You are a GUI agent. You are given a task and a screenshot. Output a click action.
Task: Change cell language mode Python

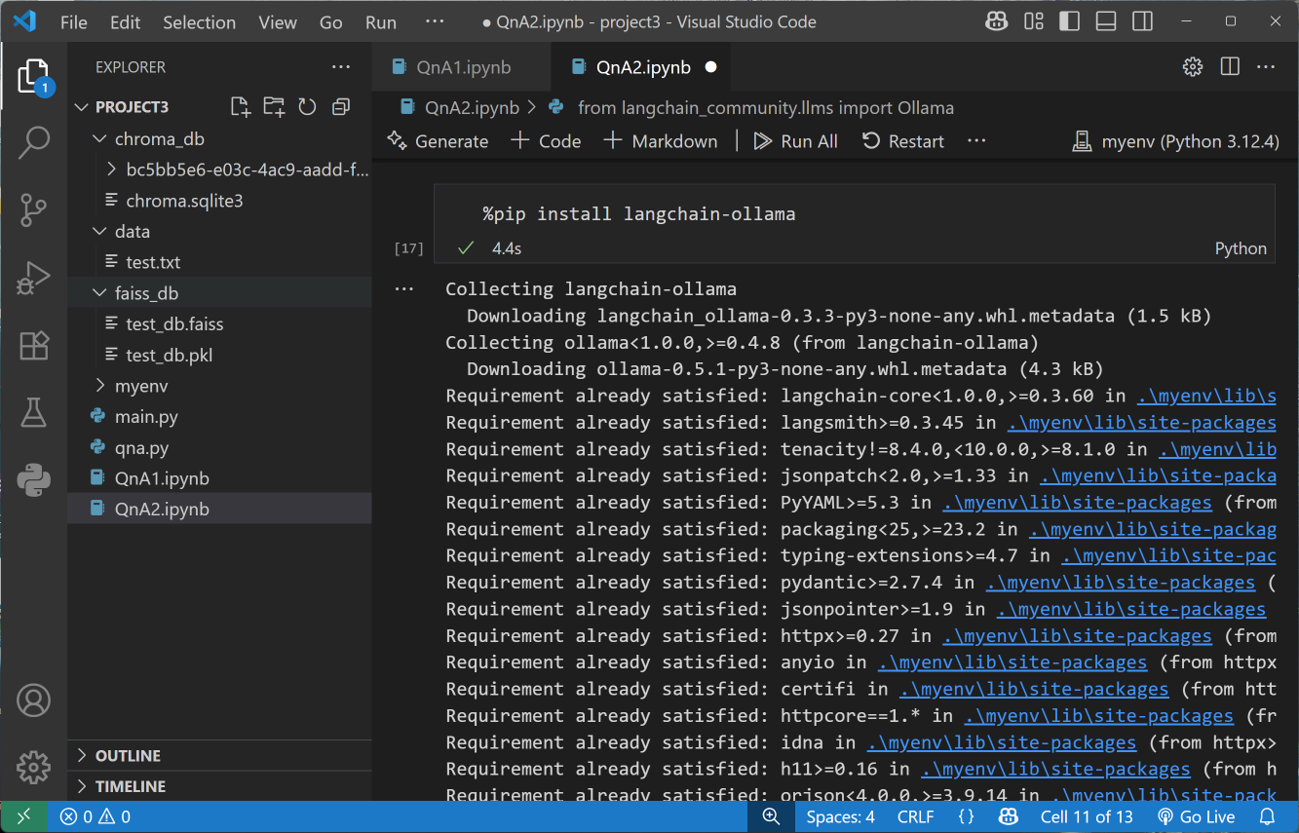click(x=1240, y=249)
